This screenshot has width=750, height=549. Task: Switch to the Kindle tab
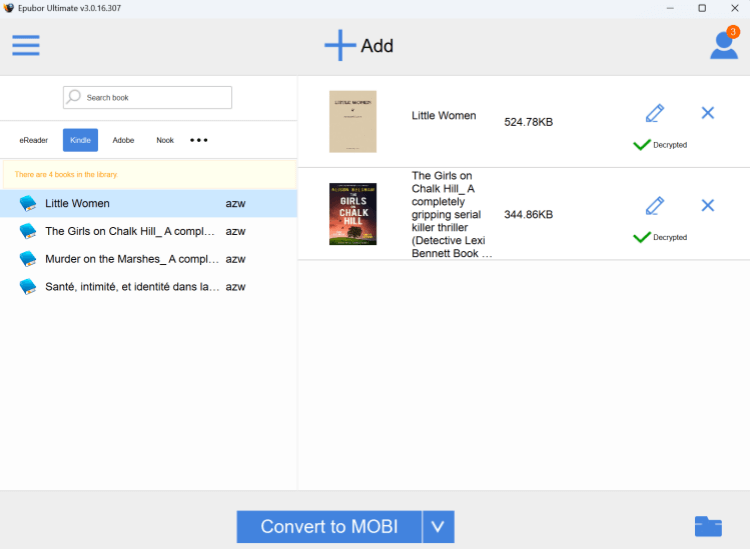click(80, 140)
